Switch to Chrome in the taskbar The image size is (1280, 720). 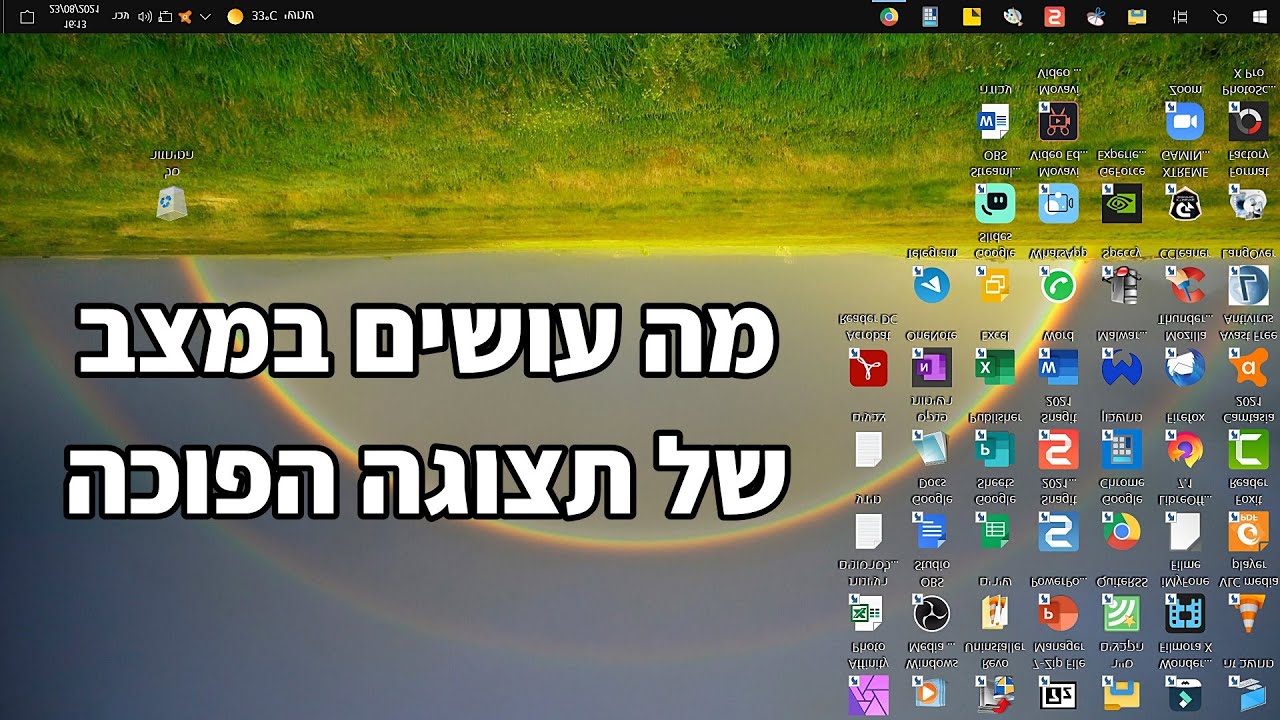tap(888, 16)
